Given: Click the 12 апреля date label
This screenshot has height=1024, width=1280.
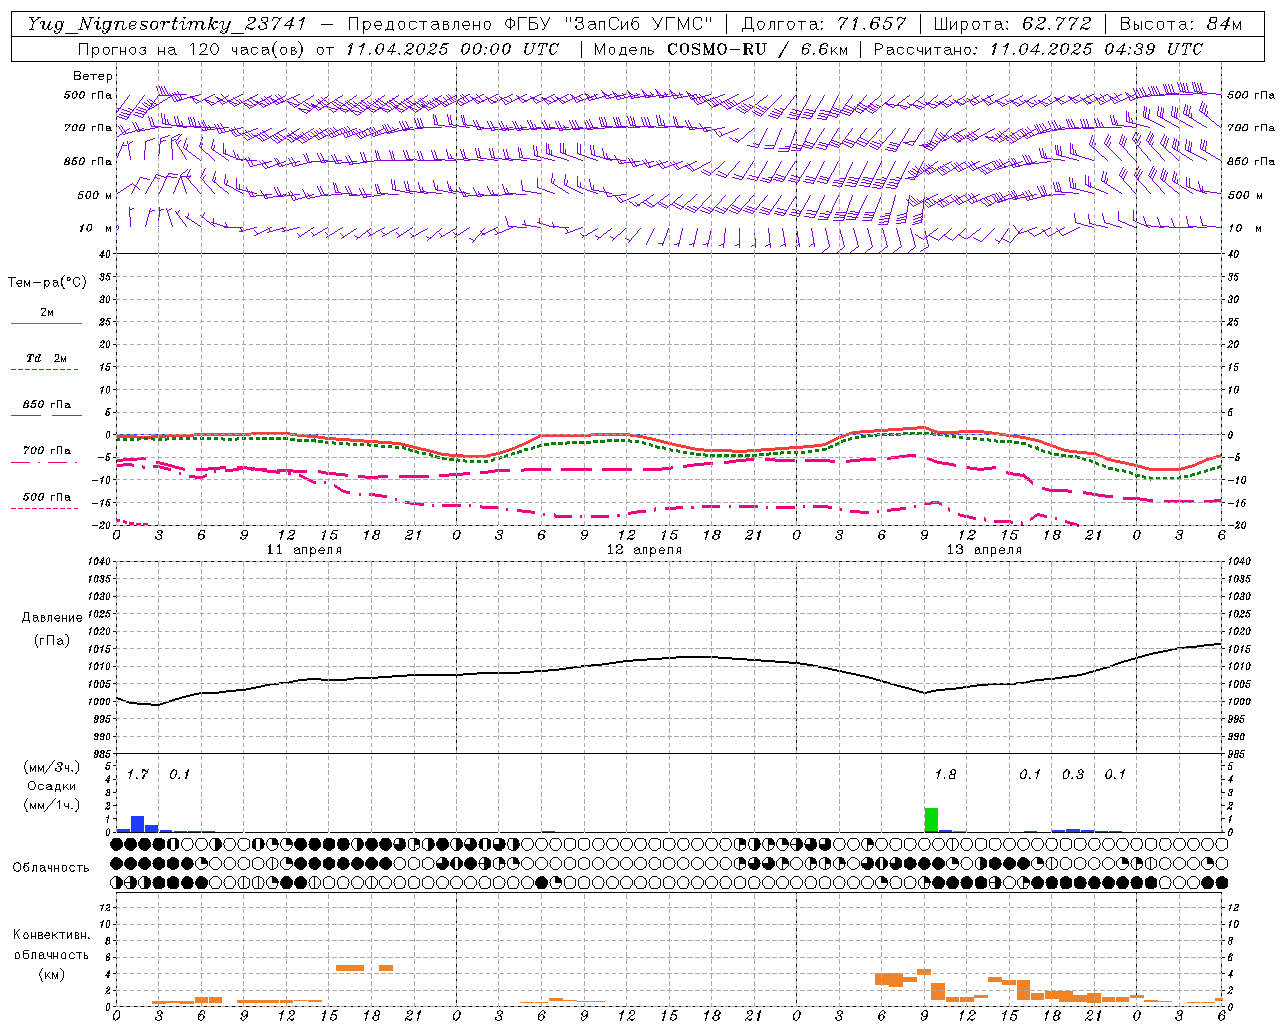Looking at the screenshot, I should coord(644,550).
